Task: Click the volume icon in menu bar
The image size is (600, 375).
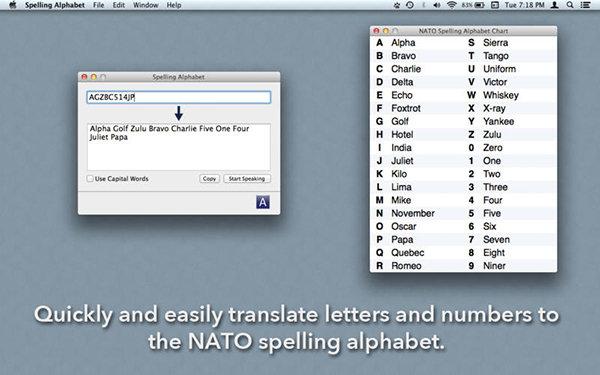Action: click(437, 5)
